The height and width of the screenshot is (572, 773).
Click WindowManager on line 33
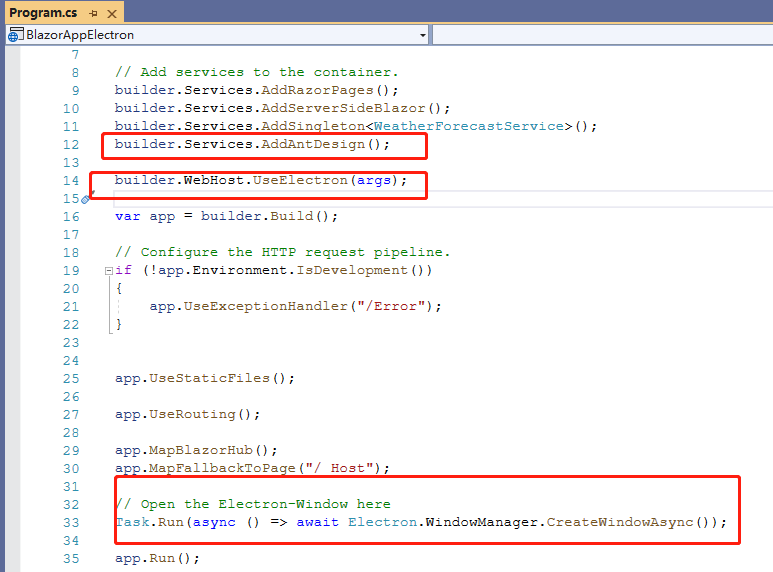point(481,522)
